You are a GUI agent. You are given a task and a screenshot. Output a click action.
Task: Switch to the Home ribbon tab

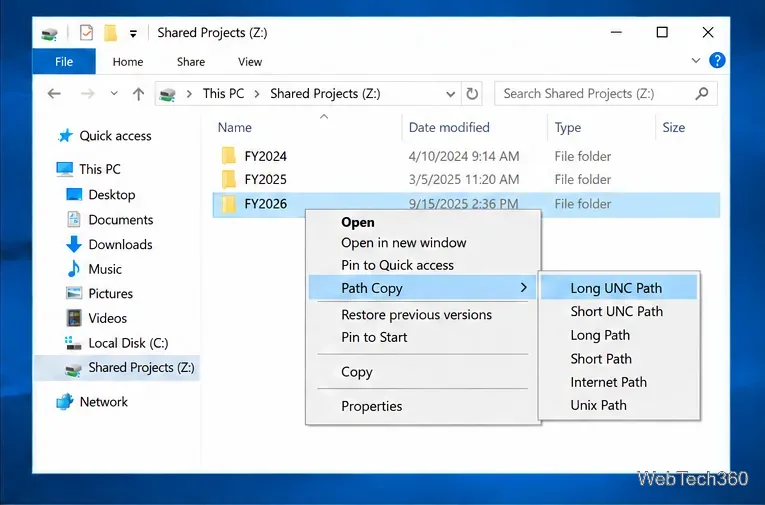click(128, 62)
